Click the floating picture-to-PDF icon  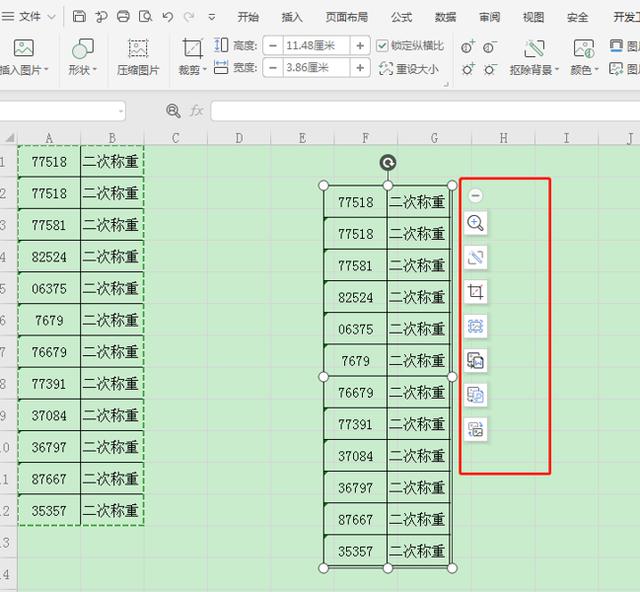[476, 395]
